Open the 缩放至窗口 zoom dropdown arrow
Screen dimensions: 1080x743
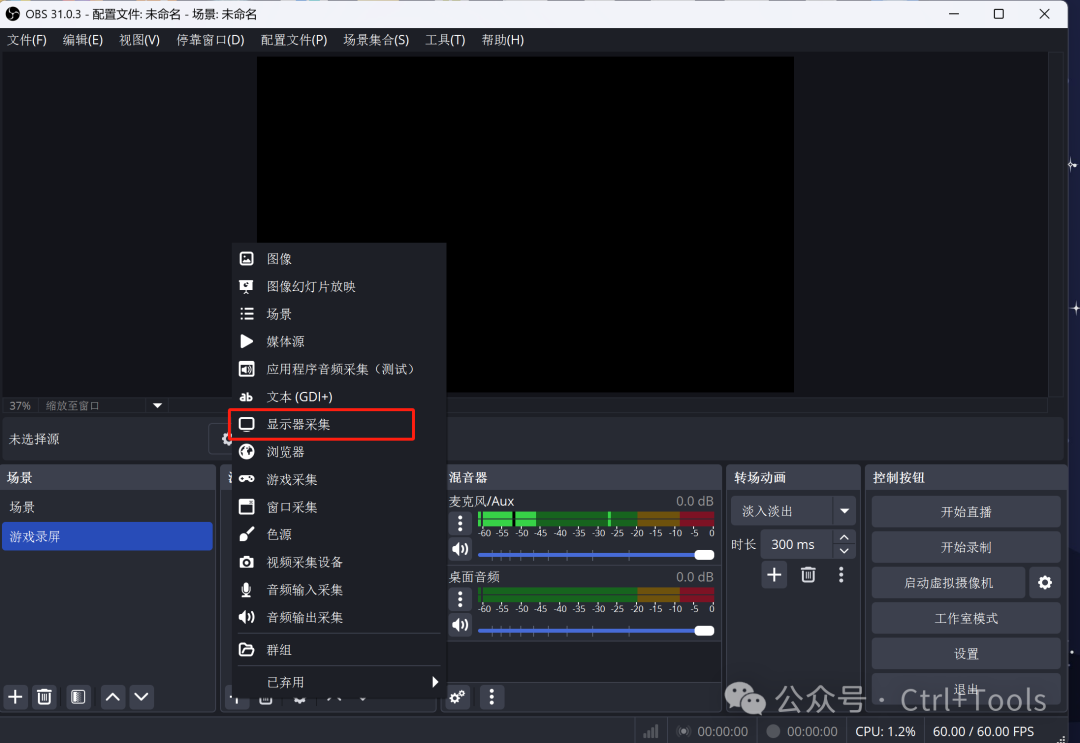pyautogui.click(x=157, y=406)
